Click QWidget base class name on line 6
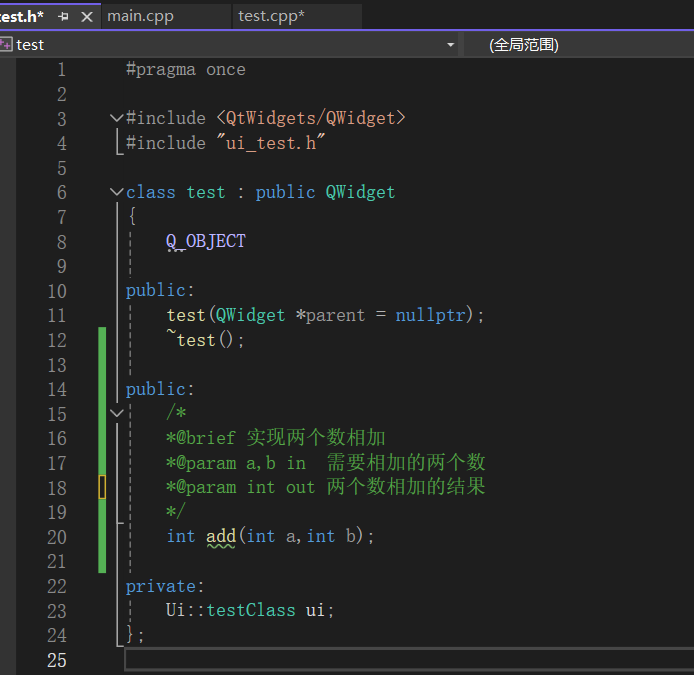 point(360,192)
